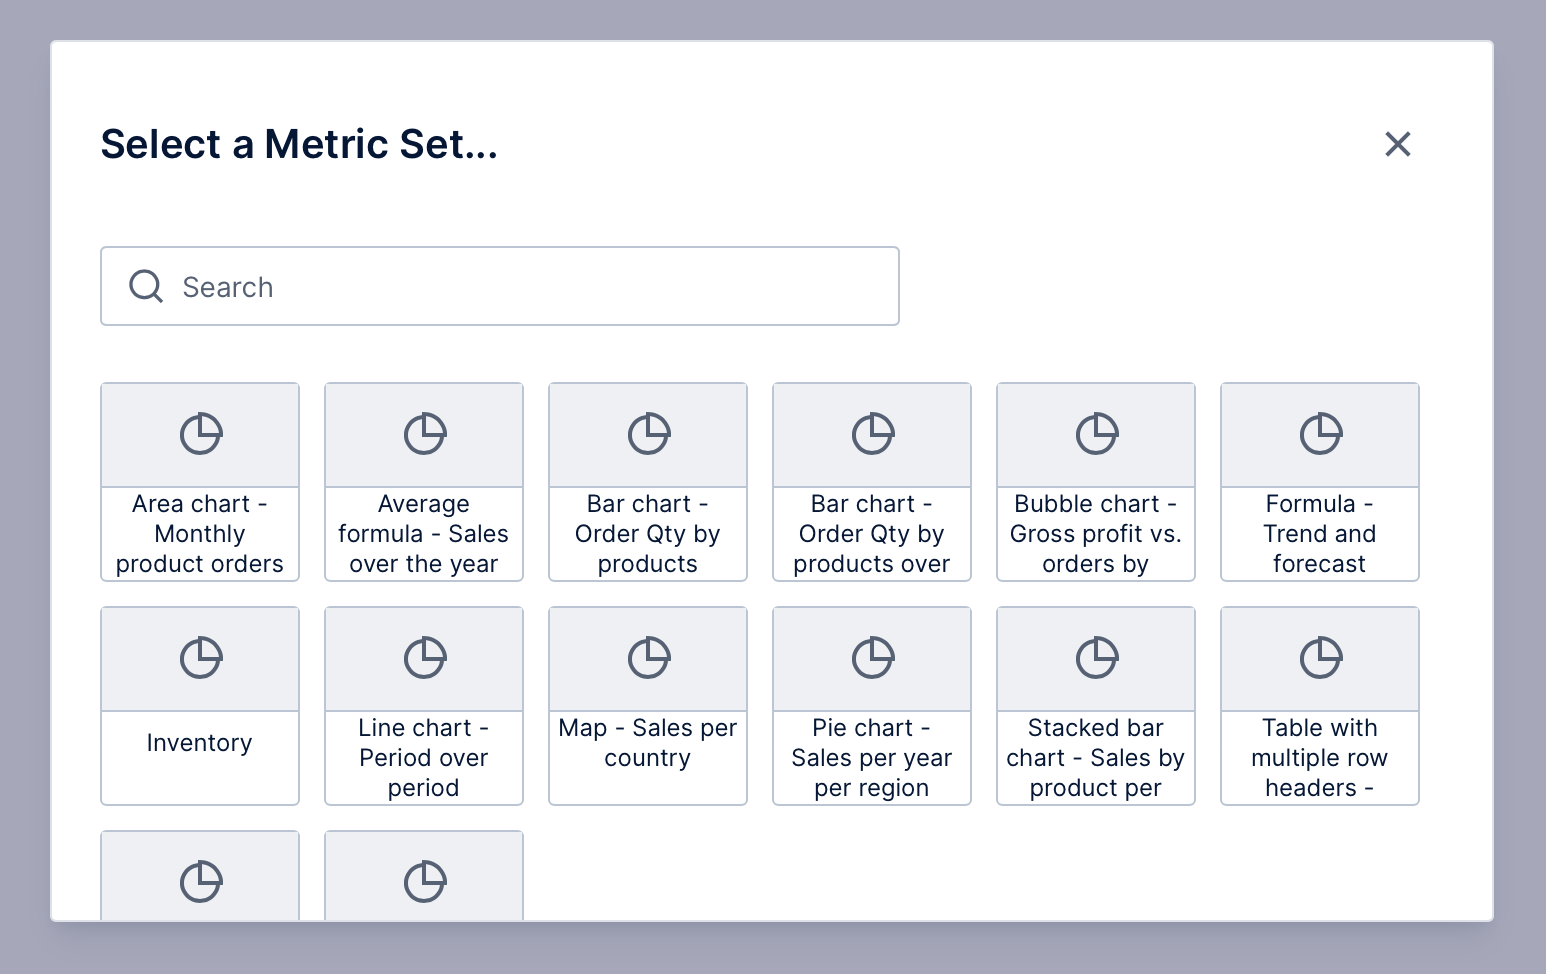Screen dimensions: 1546x974
Task: Select the Inventory metric set icon
Action: click(200, 658)
